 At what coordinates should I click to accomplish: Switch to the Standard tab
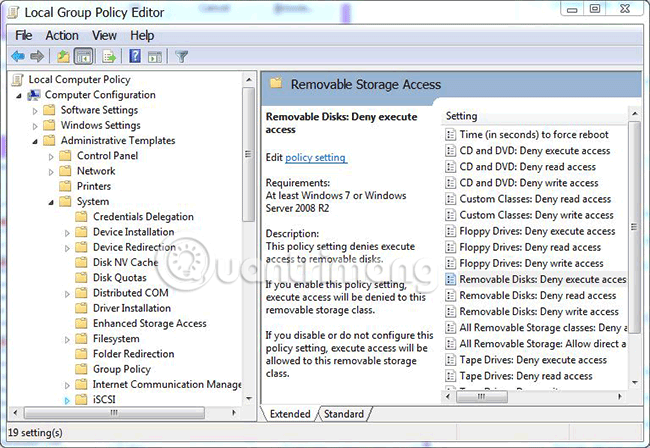point(344,414)
